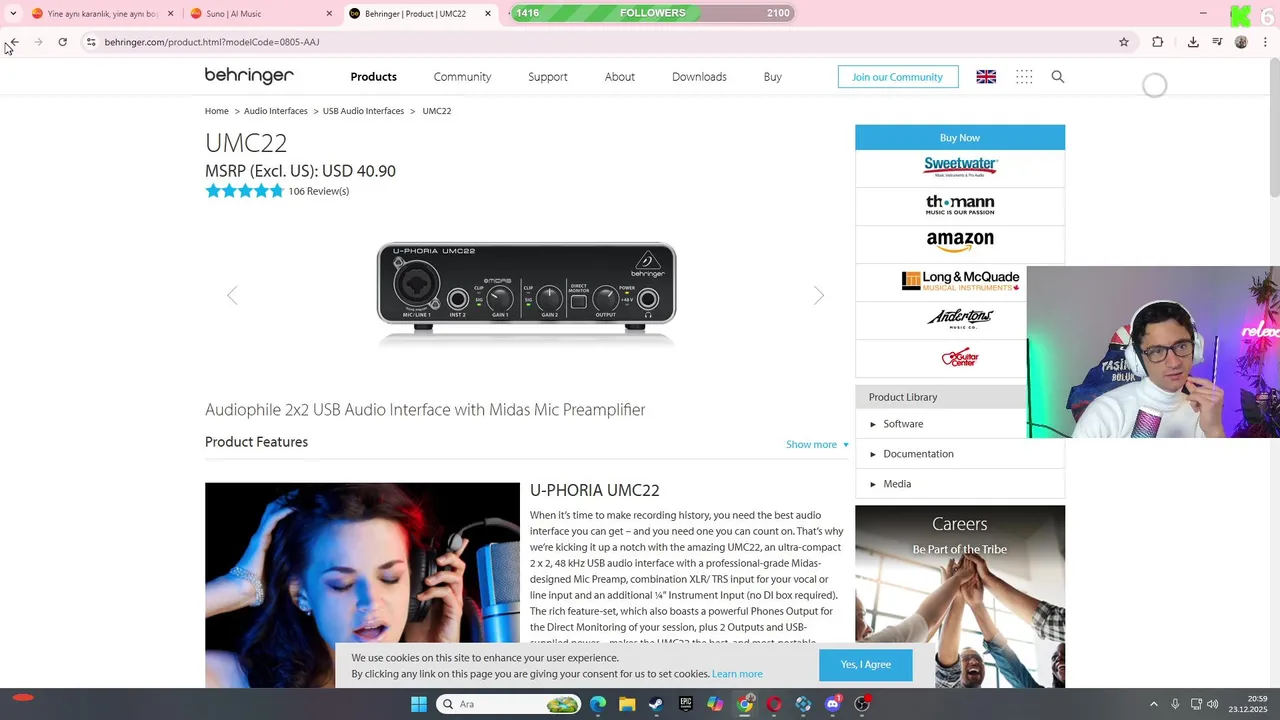This screenshot has width=1280, height=720.
Task: Launch Microsoft Edge from taskbar
Action: coord(598,704)
